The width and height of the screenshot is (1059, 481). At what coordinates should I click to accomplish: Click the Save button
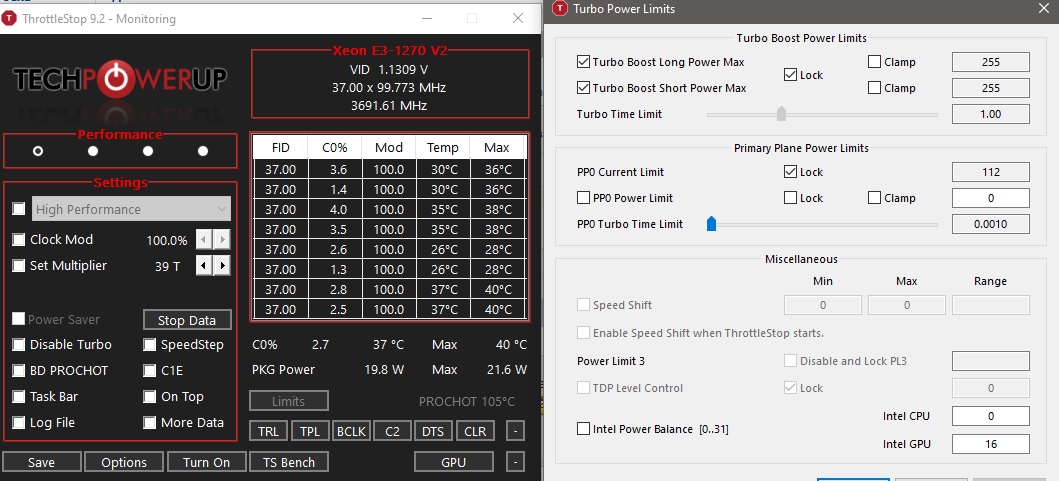pos(41,462)
